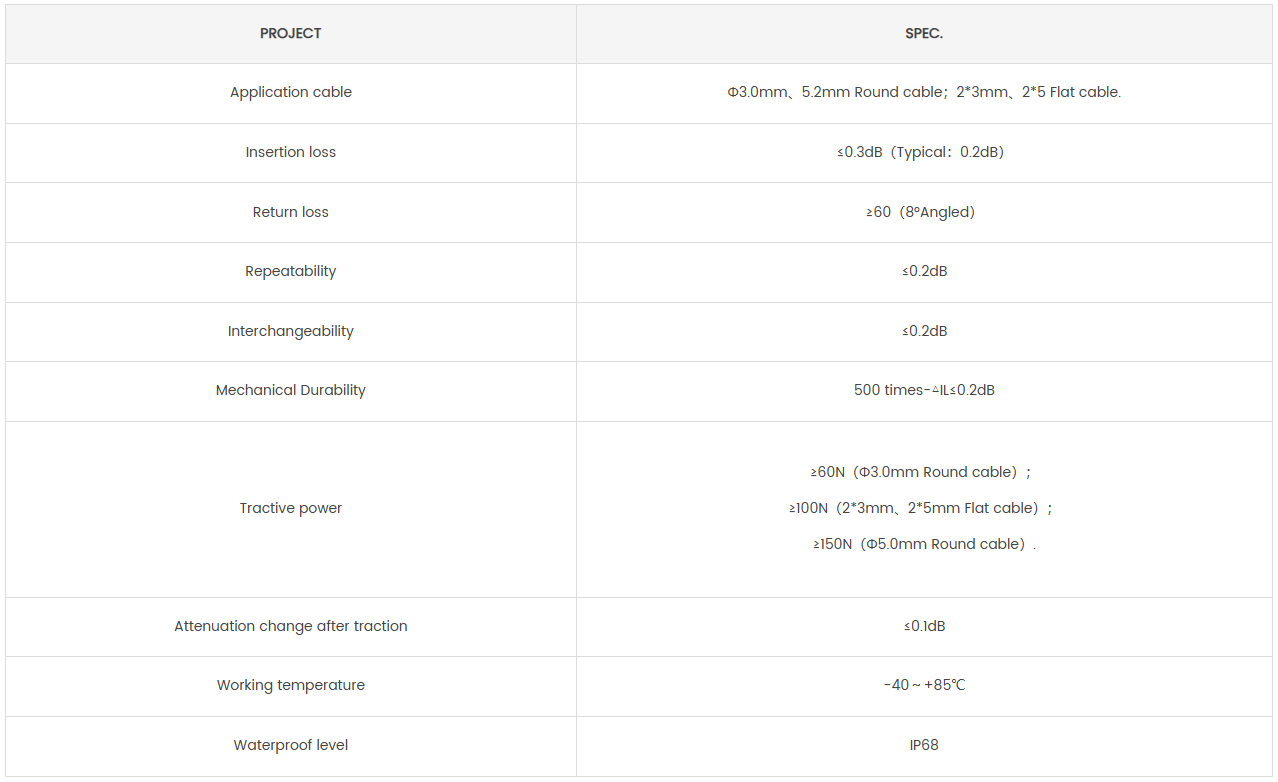The image size is (1278, 782).
Task: Select the Waterproof level label
Action: (x=291, y=745)
